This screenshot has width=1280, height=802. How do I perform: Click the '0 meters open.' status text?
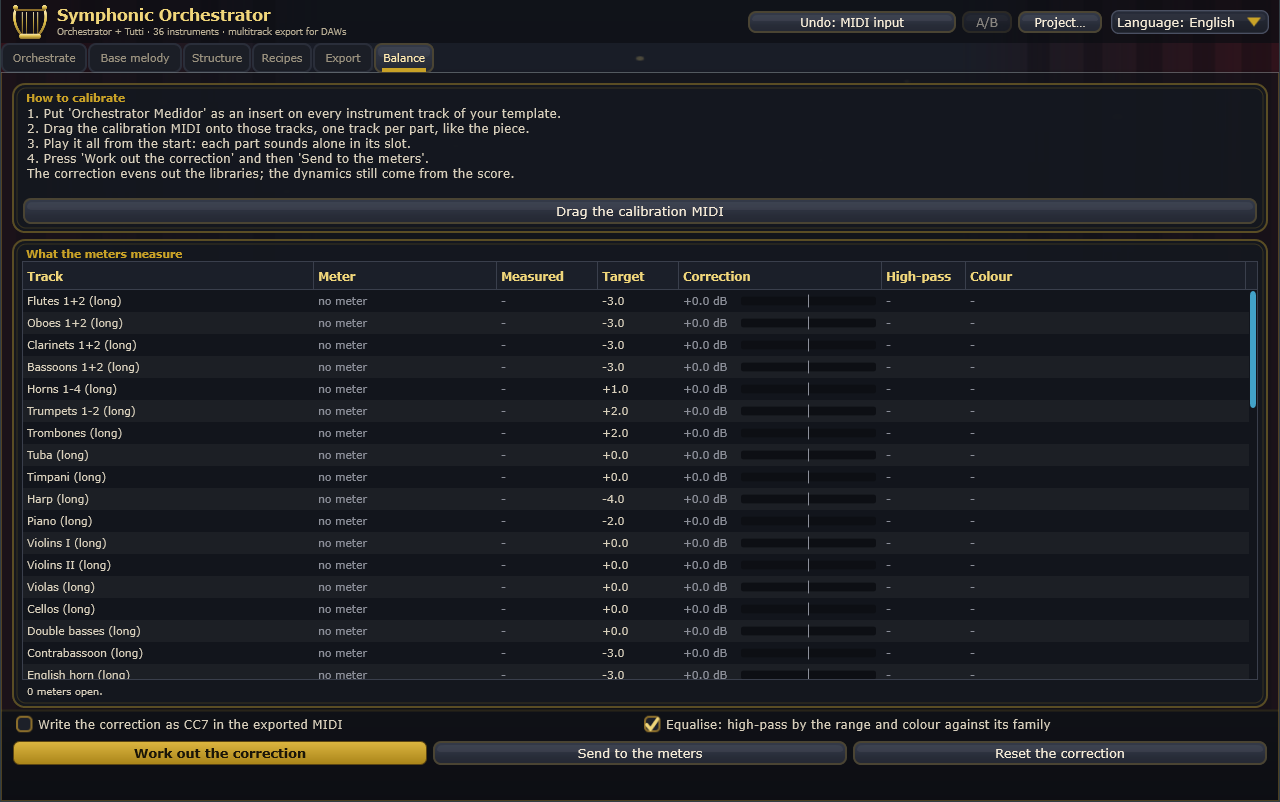point(64,691)
